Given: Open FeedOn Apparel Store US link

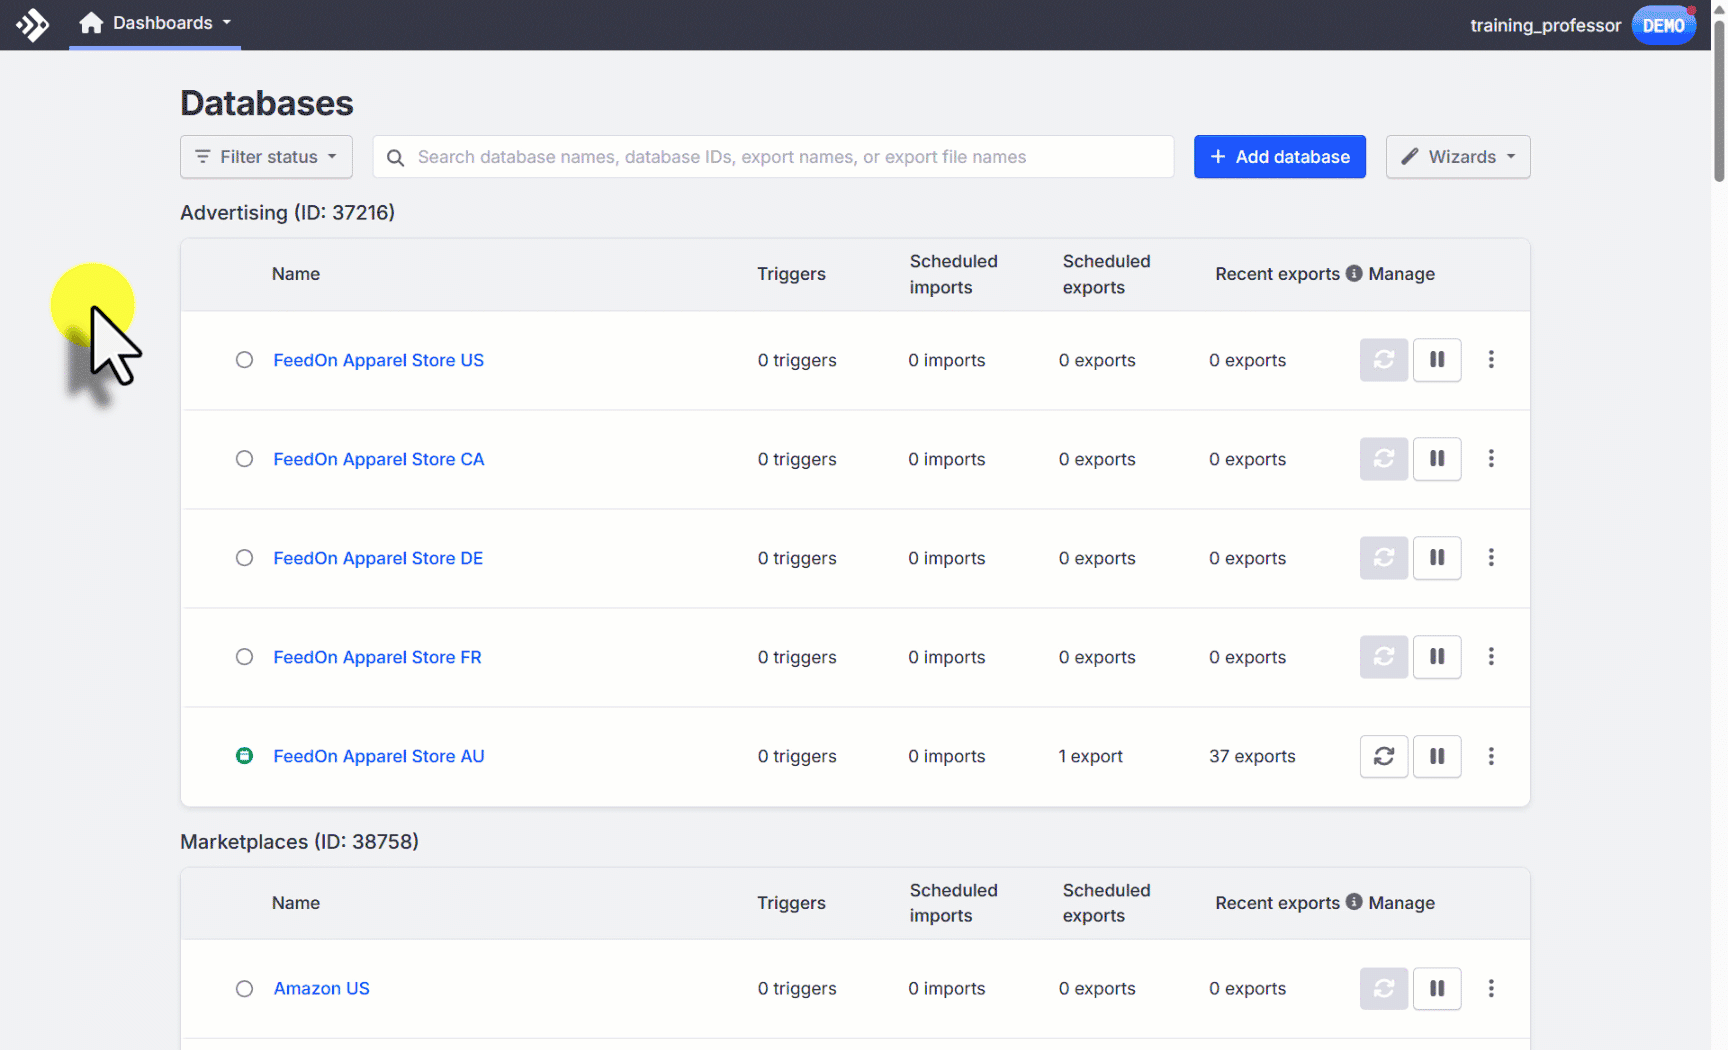Looking at the screenshot, I should [x=378, y=360].
